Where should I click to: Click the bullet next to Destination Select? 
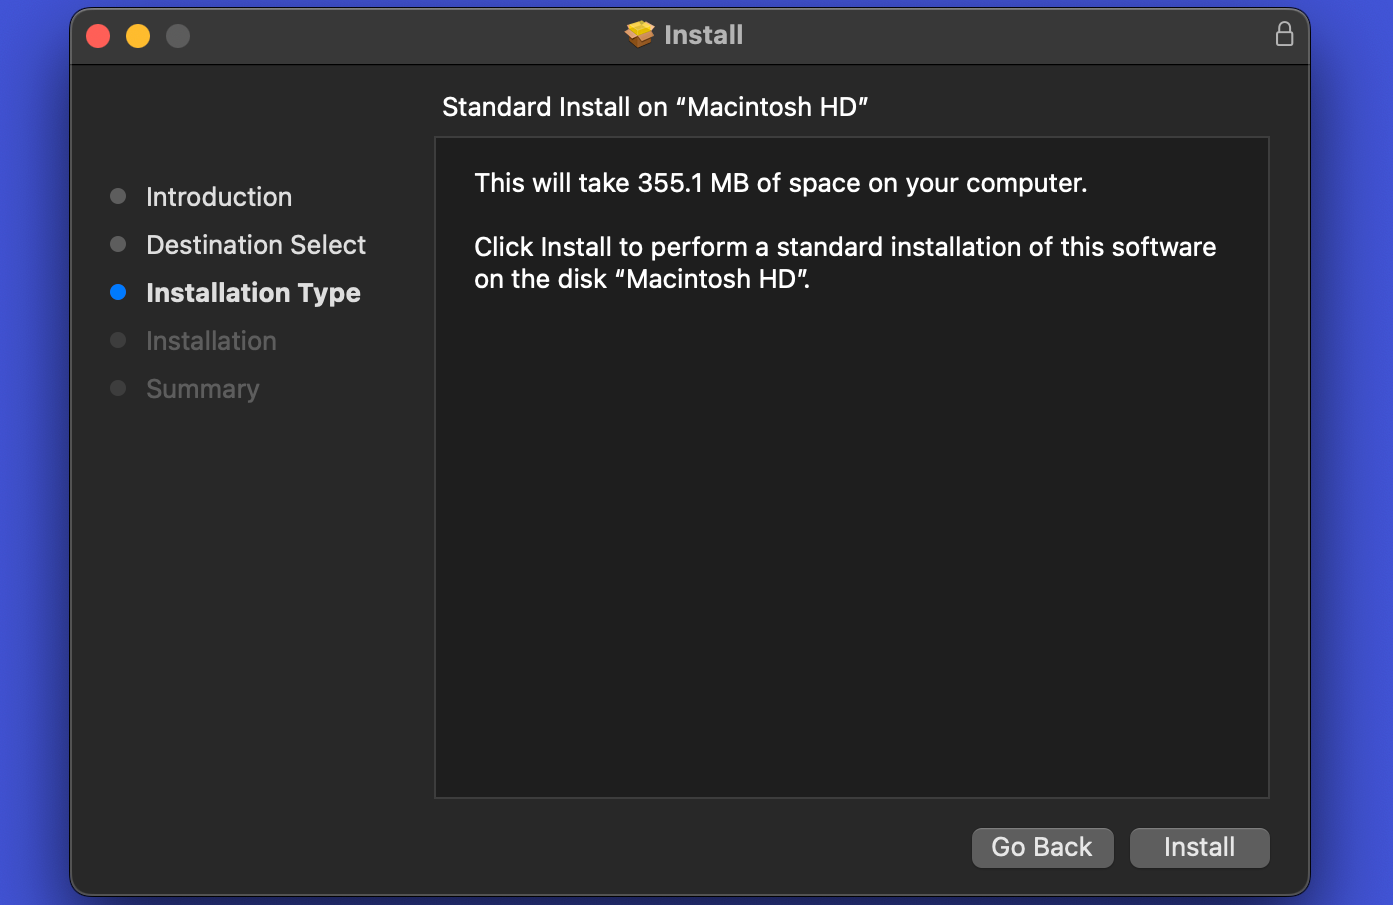click(118, 244)
